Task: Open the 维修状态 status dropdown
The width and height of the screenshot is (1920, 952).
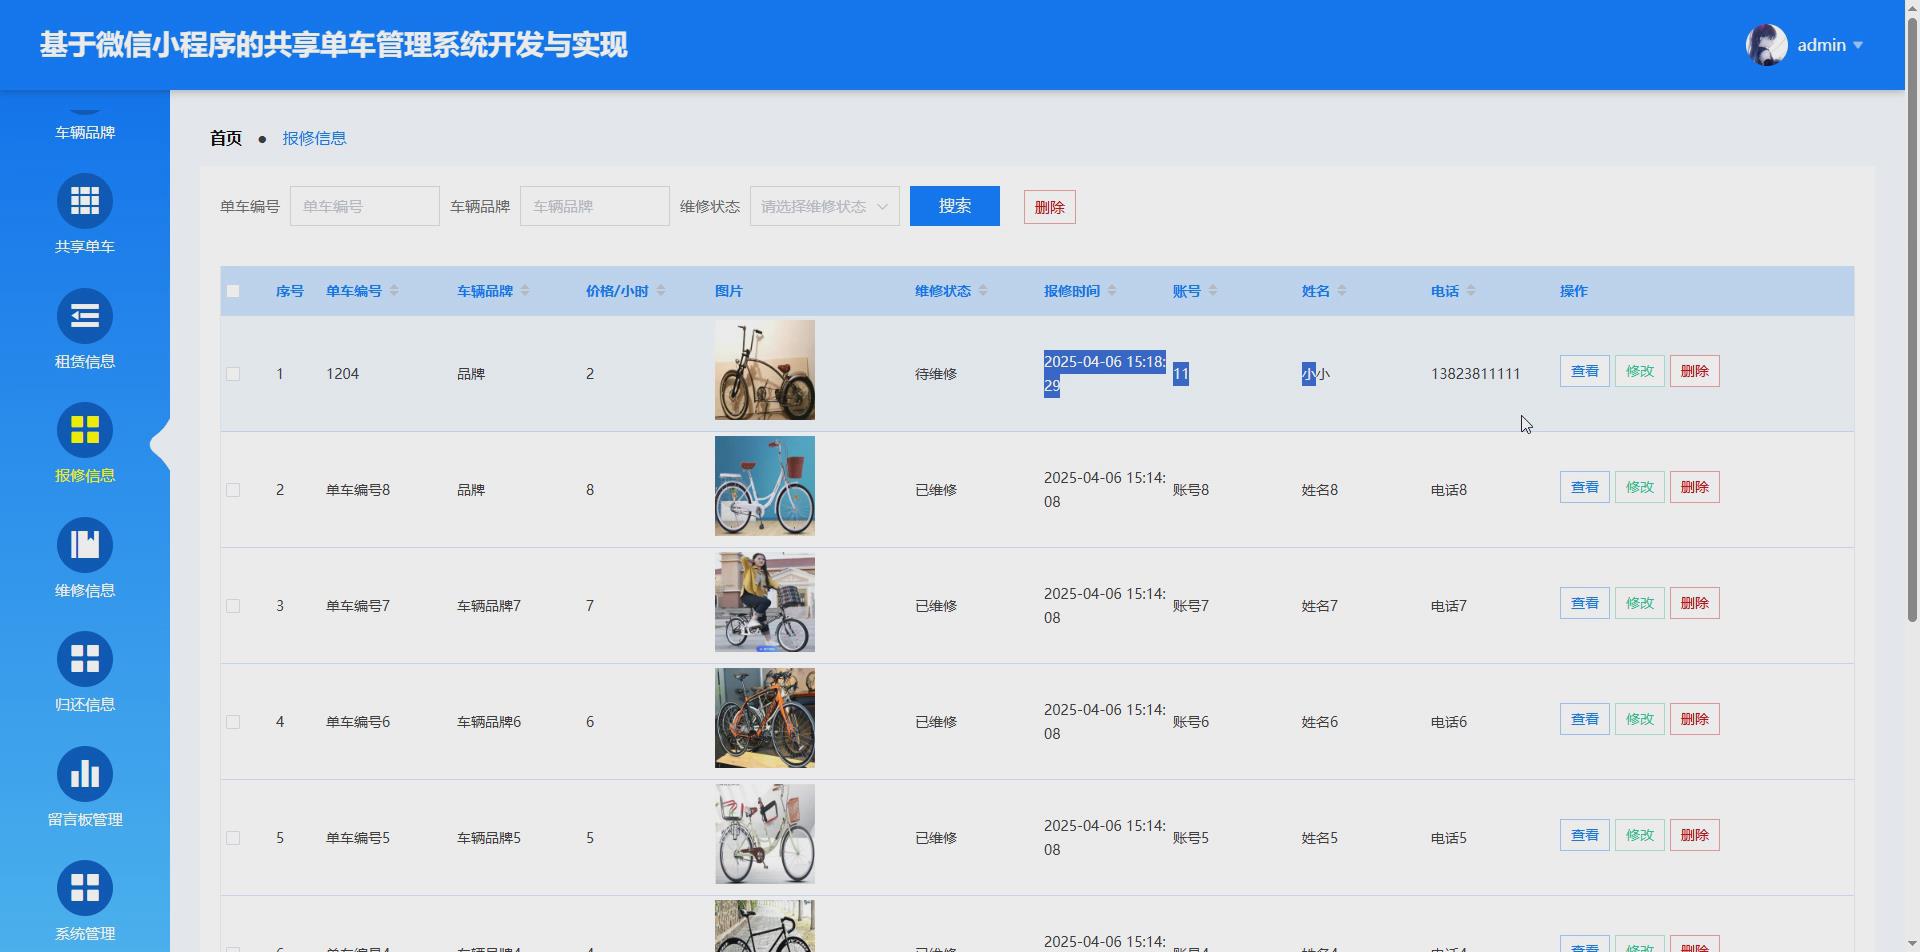Action: coord(822,205)
